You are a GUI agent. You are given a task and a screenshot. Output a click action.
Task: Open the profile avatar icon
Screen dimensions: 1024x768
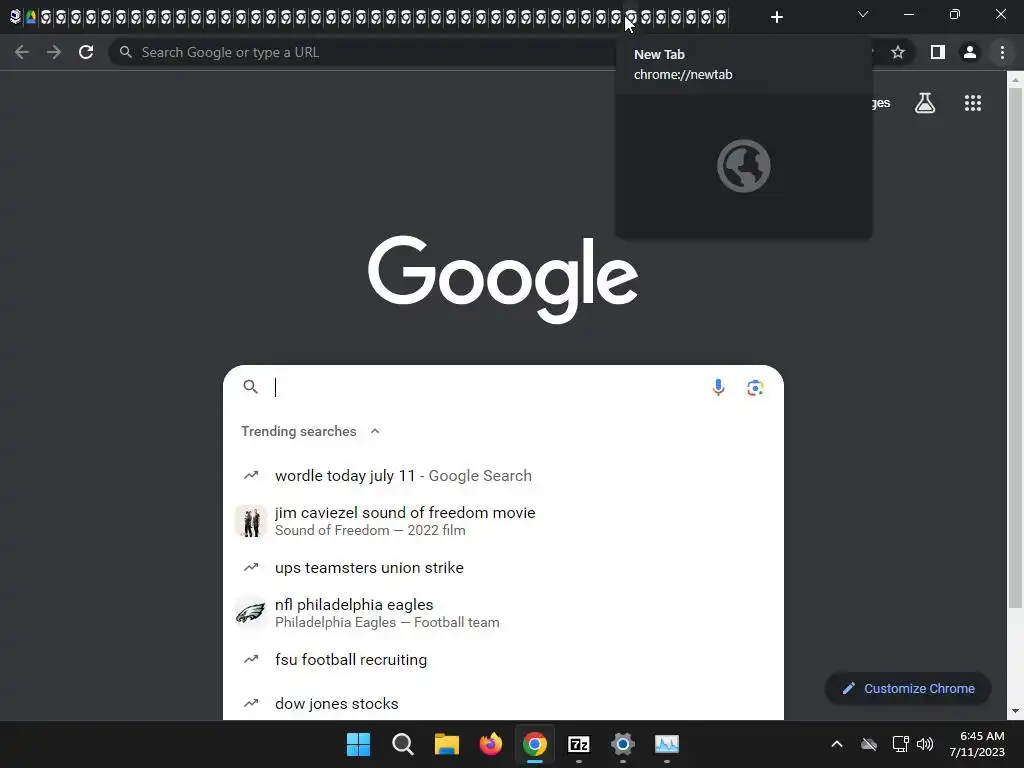tap(970, 52)
